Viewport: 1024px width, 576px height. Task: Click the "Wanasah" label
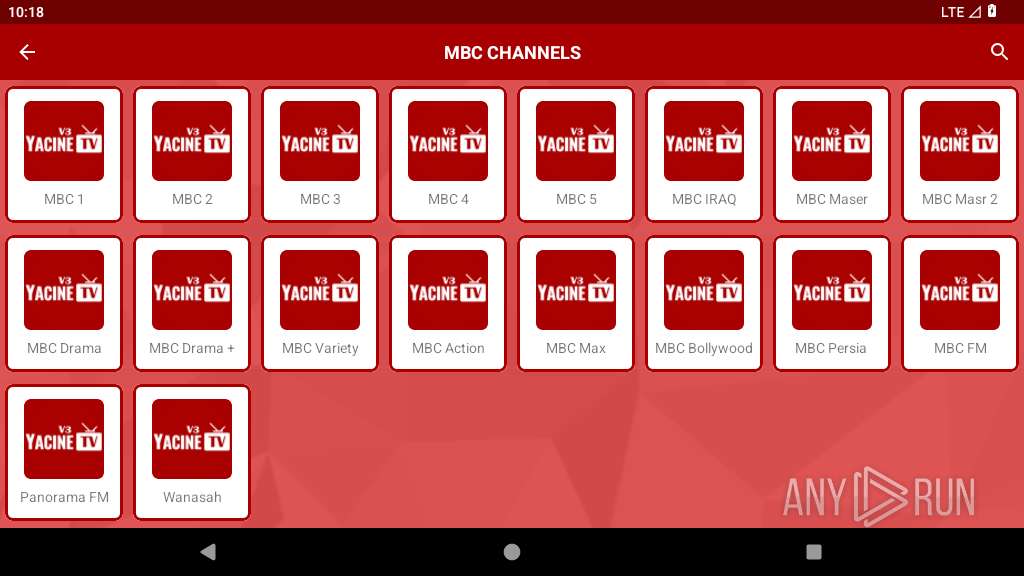pos(192,497)
